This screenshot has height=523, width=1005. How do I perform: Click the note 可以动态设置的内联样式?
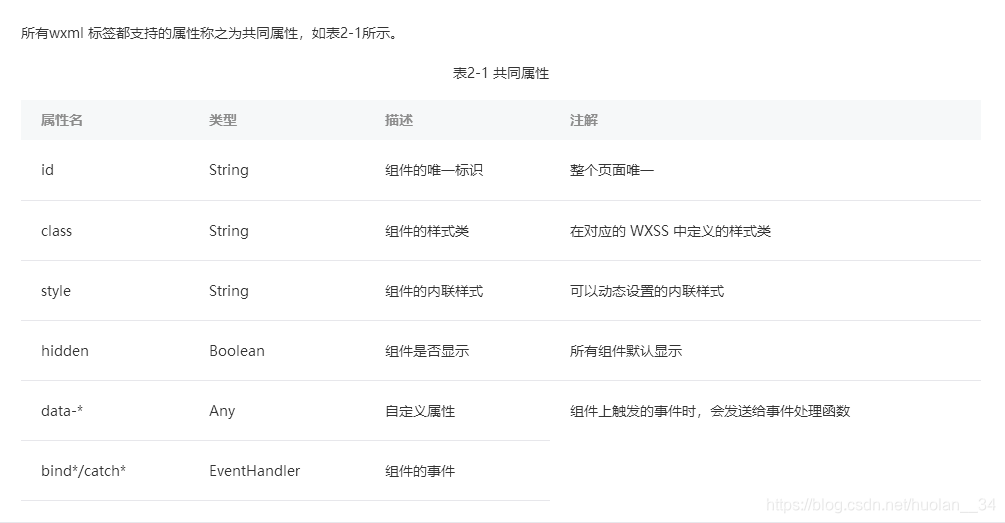pos(647,291)
